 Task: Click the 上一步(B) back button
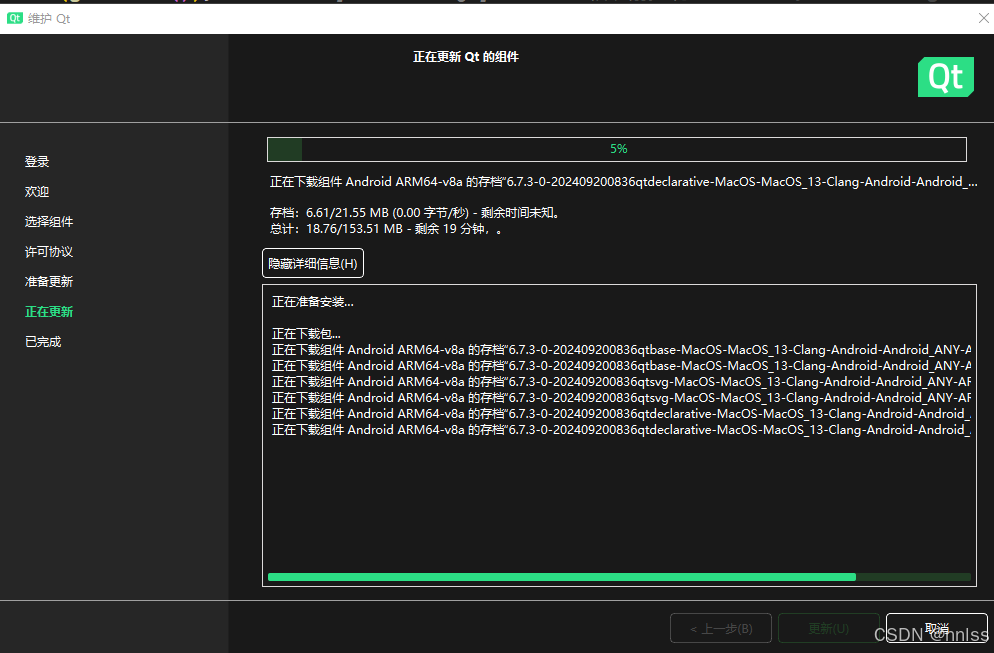coord(721,628)
